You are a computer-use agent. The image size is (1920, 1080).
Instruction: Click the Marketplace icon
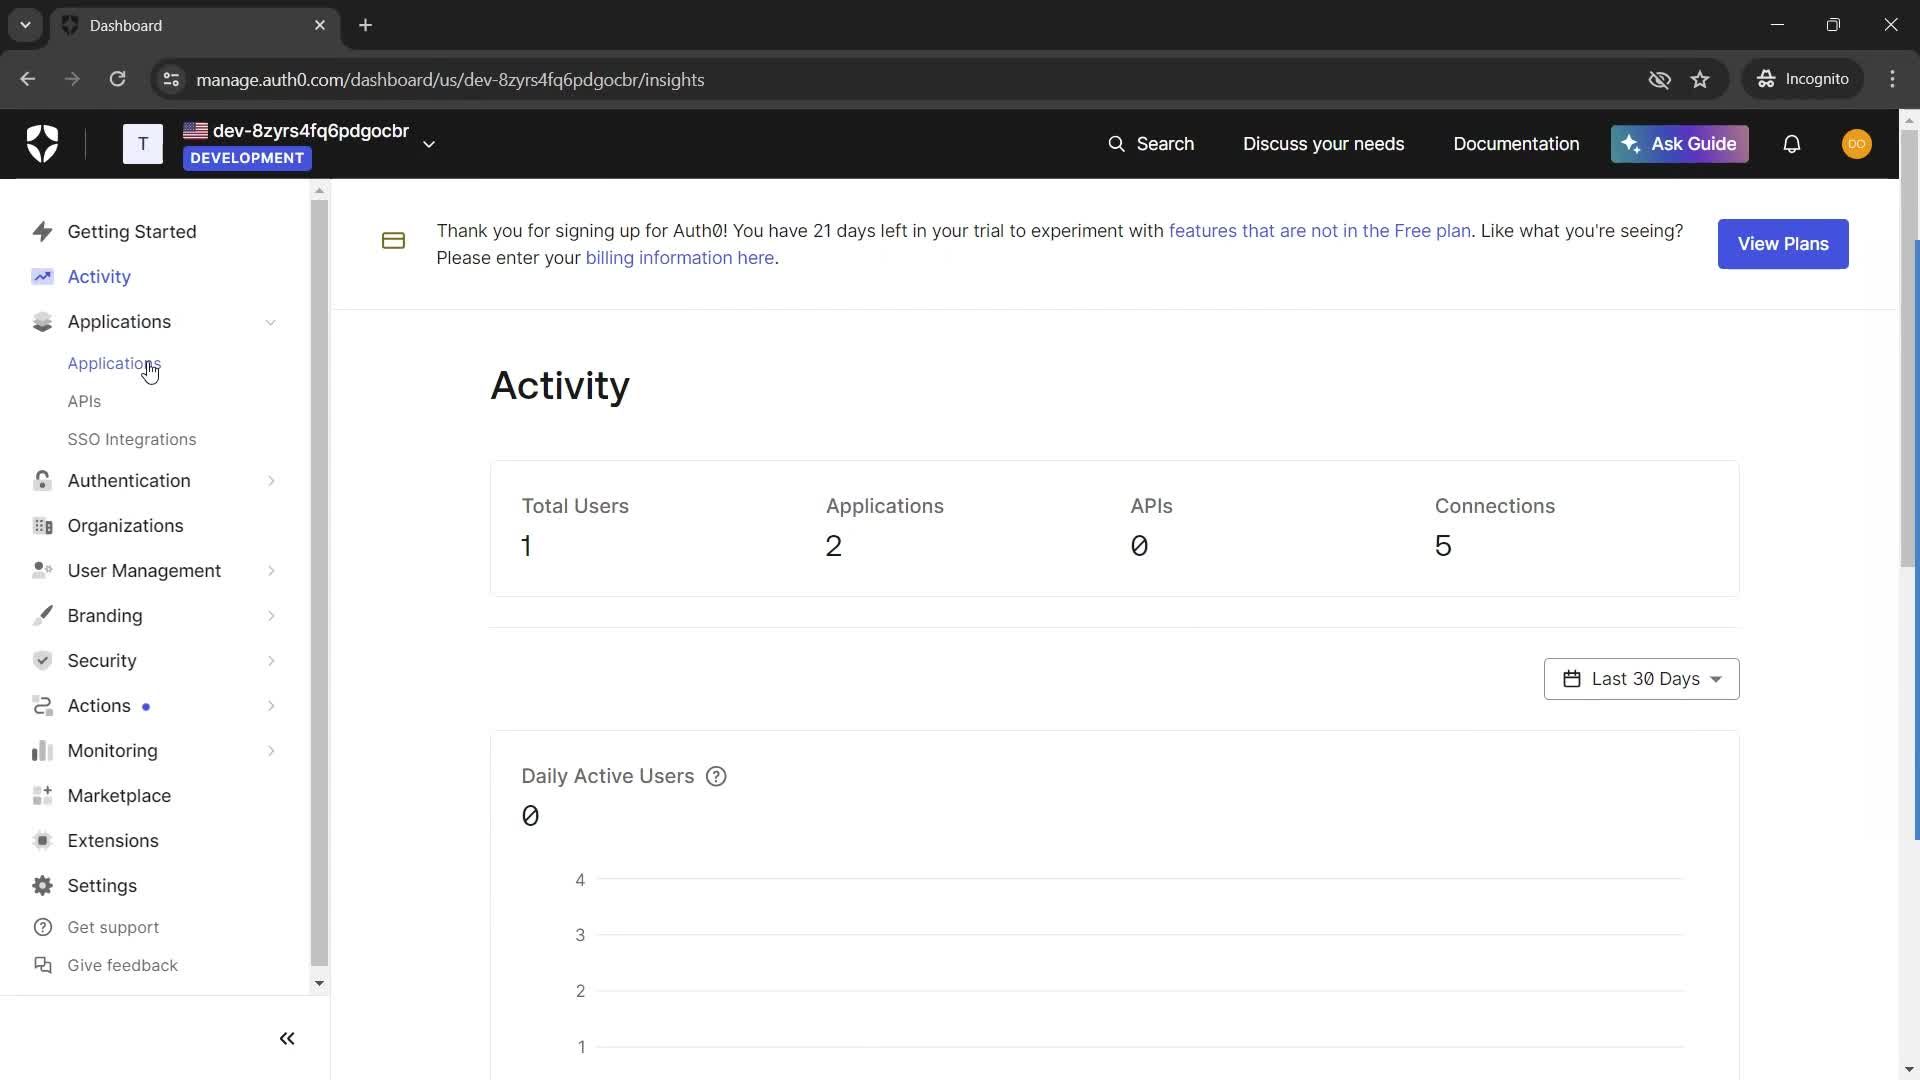tap(42, 796)
